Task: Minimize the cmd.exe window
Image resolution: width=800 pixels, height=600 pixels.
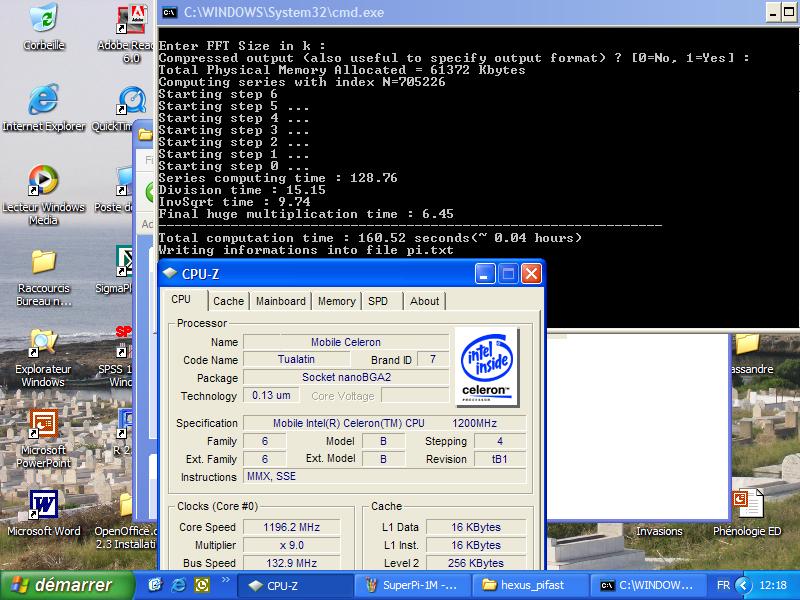Action: [773, 13]
